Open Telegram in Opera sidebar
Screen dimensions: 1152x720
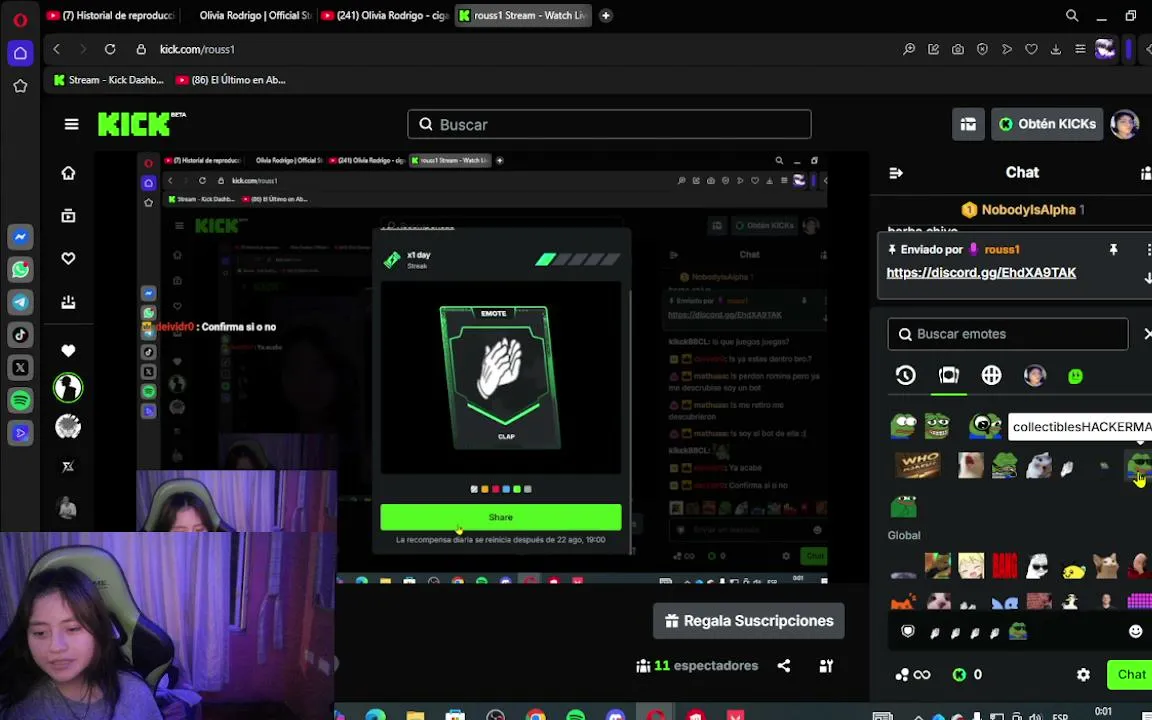click(x=20, y=302)
